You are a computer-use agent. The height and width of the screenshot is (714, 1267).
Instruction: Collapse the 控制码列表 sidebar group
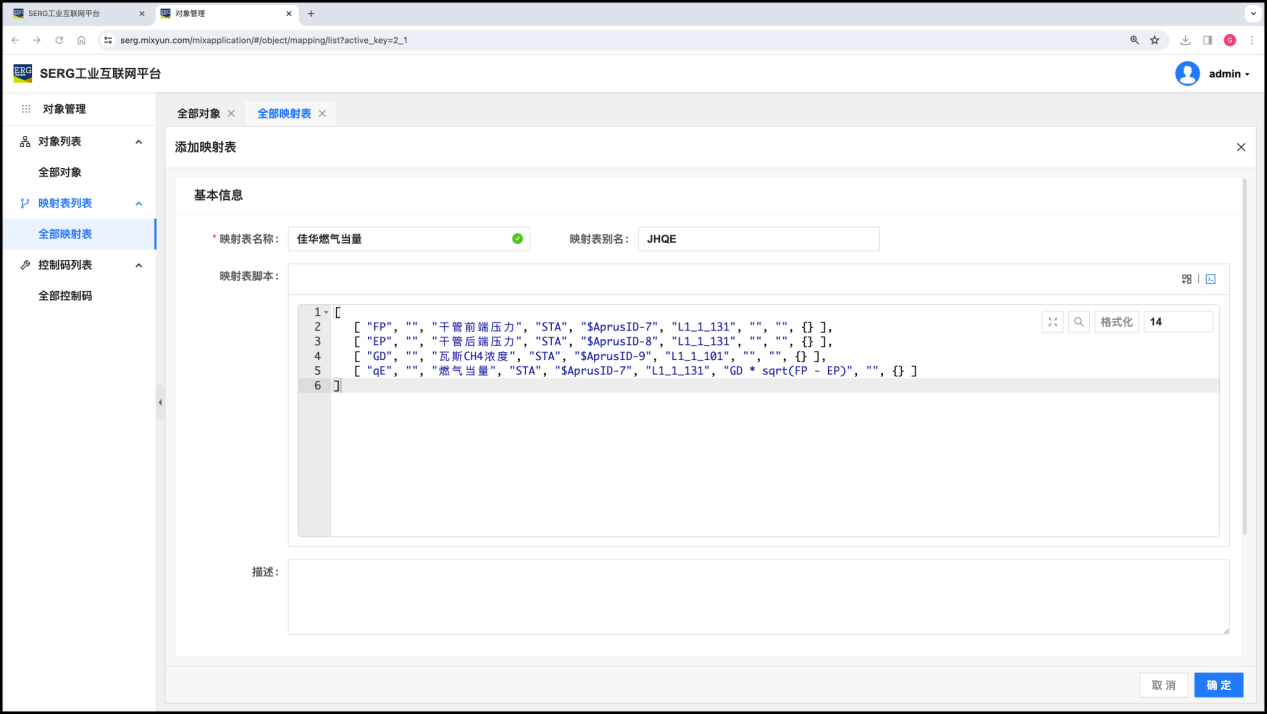(139, 265)
